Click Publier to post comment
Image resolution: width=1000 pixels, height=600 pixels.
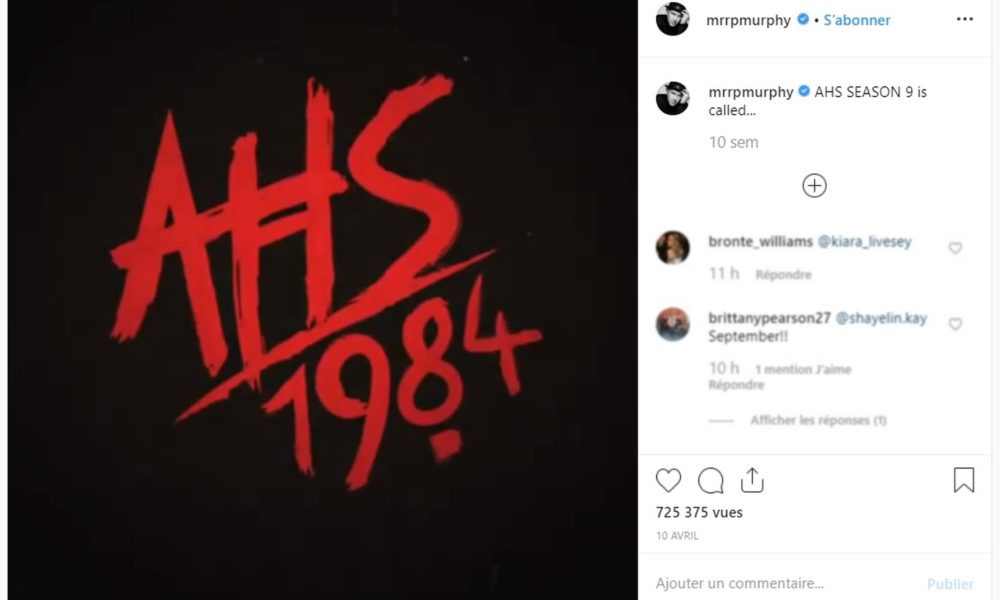tap(950, 584)
